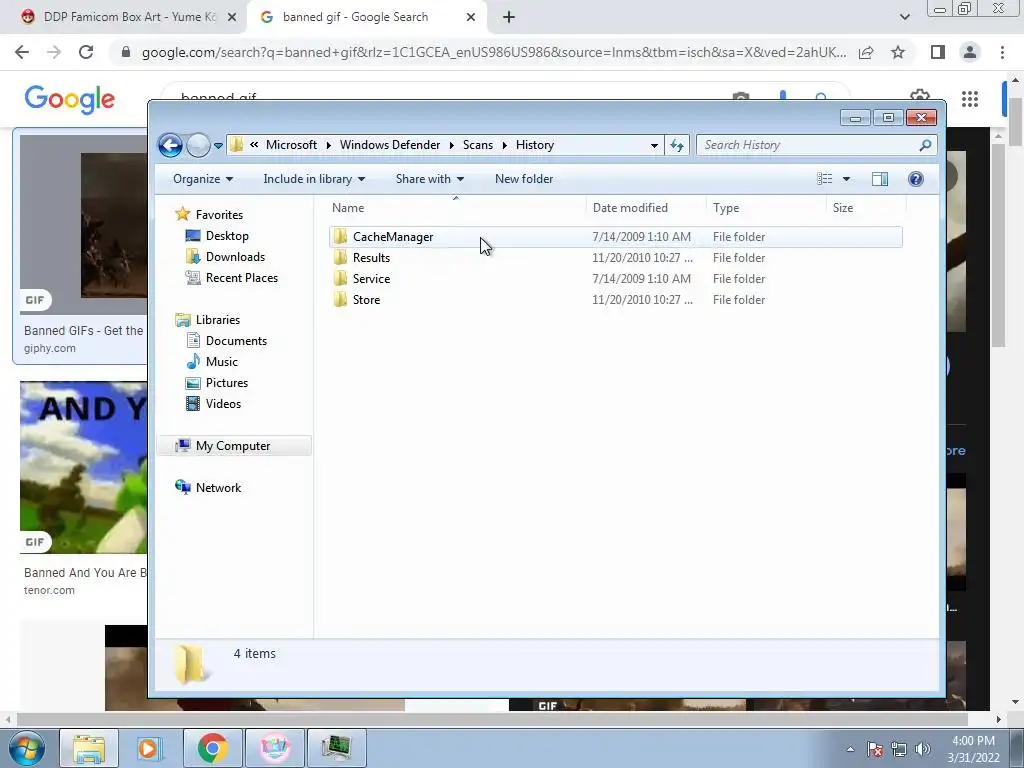Expand the address bar previous locations dropdown
Image resolution: width=1024 pixels, height=768 pixels.
[x=654, y=145]
